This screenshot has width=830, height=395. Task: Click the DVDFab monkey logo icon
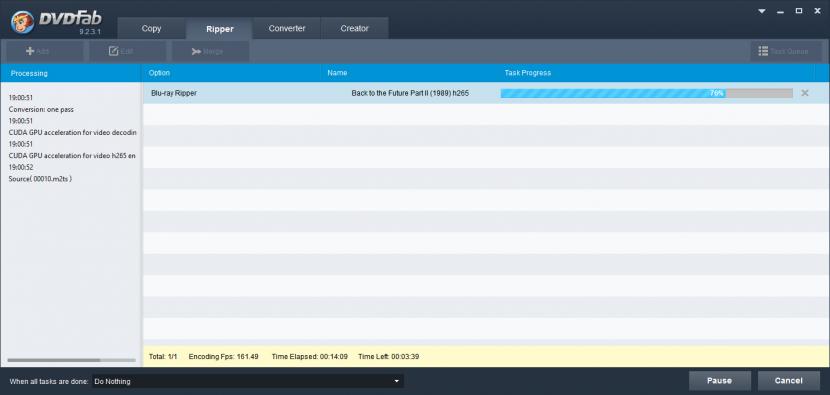(x=22, y=22)
